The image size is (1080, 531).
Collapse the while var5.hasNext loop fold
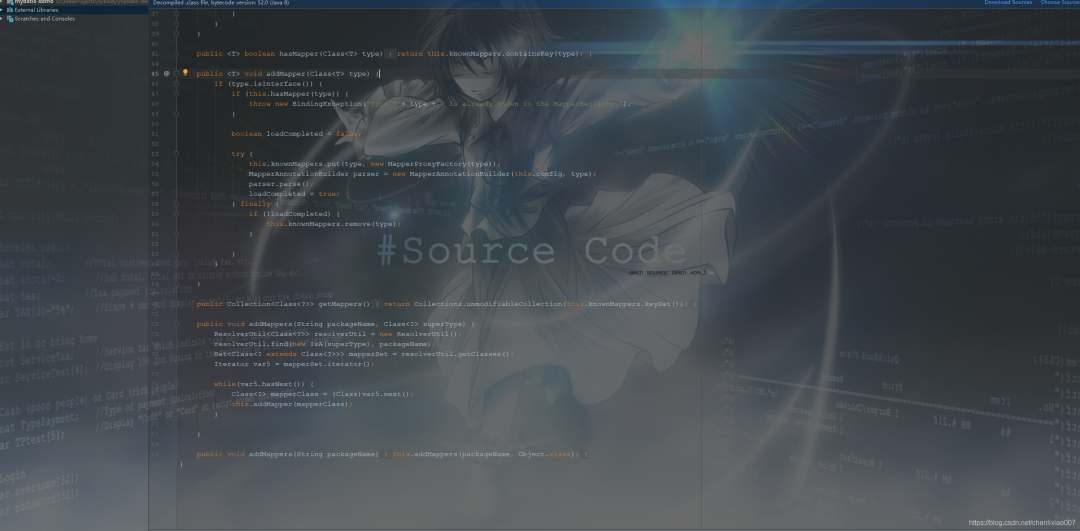[176, 384]
